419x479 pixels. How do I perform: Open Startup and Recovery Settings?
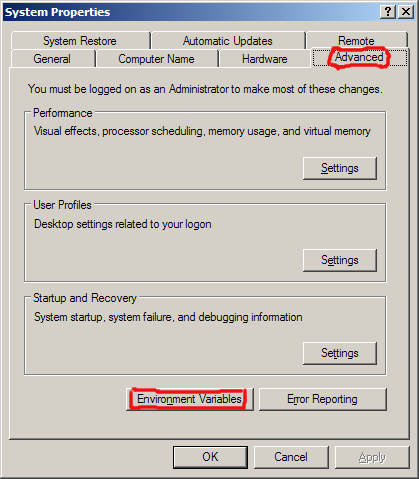coord(340,353)
